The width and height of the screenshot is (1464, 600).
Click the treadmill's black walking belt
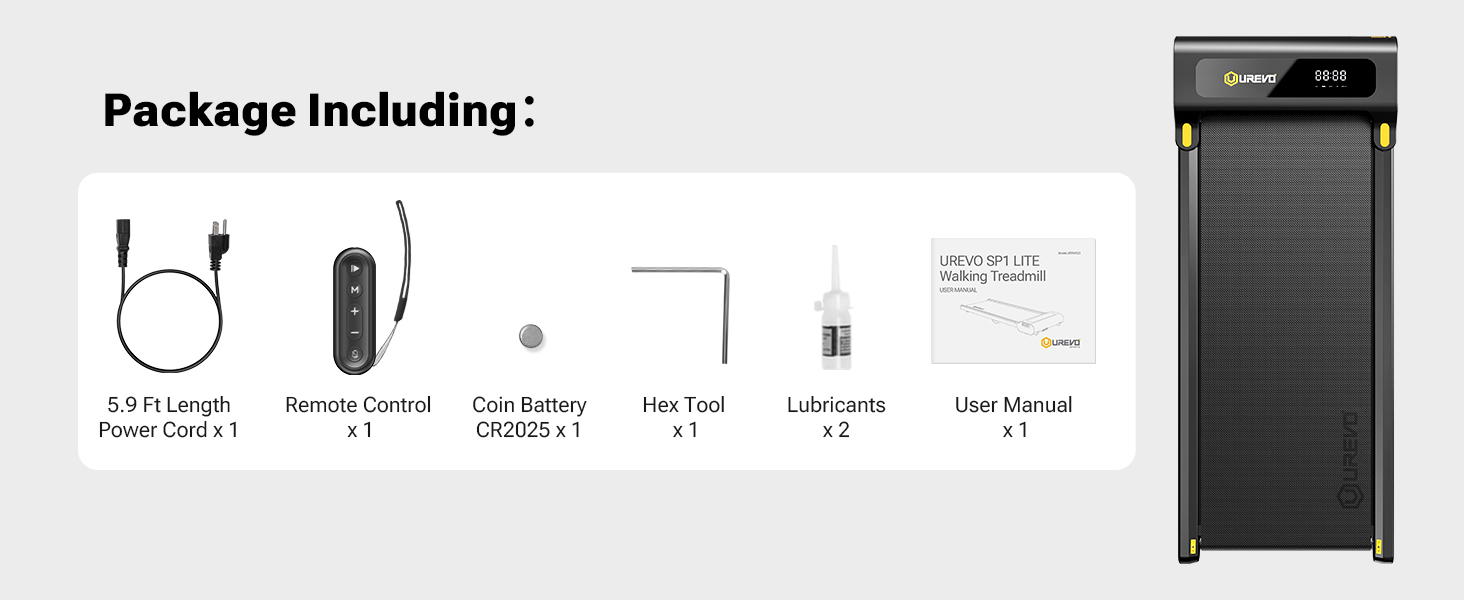click(x=1285, y=330)
